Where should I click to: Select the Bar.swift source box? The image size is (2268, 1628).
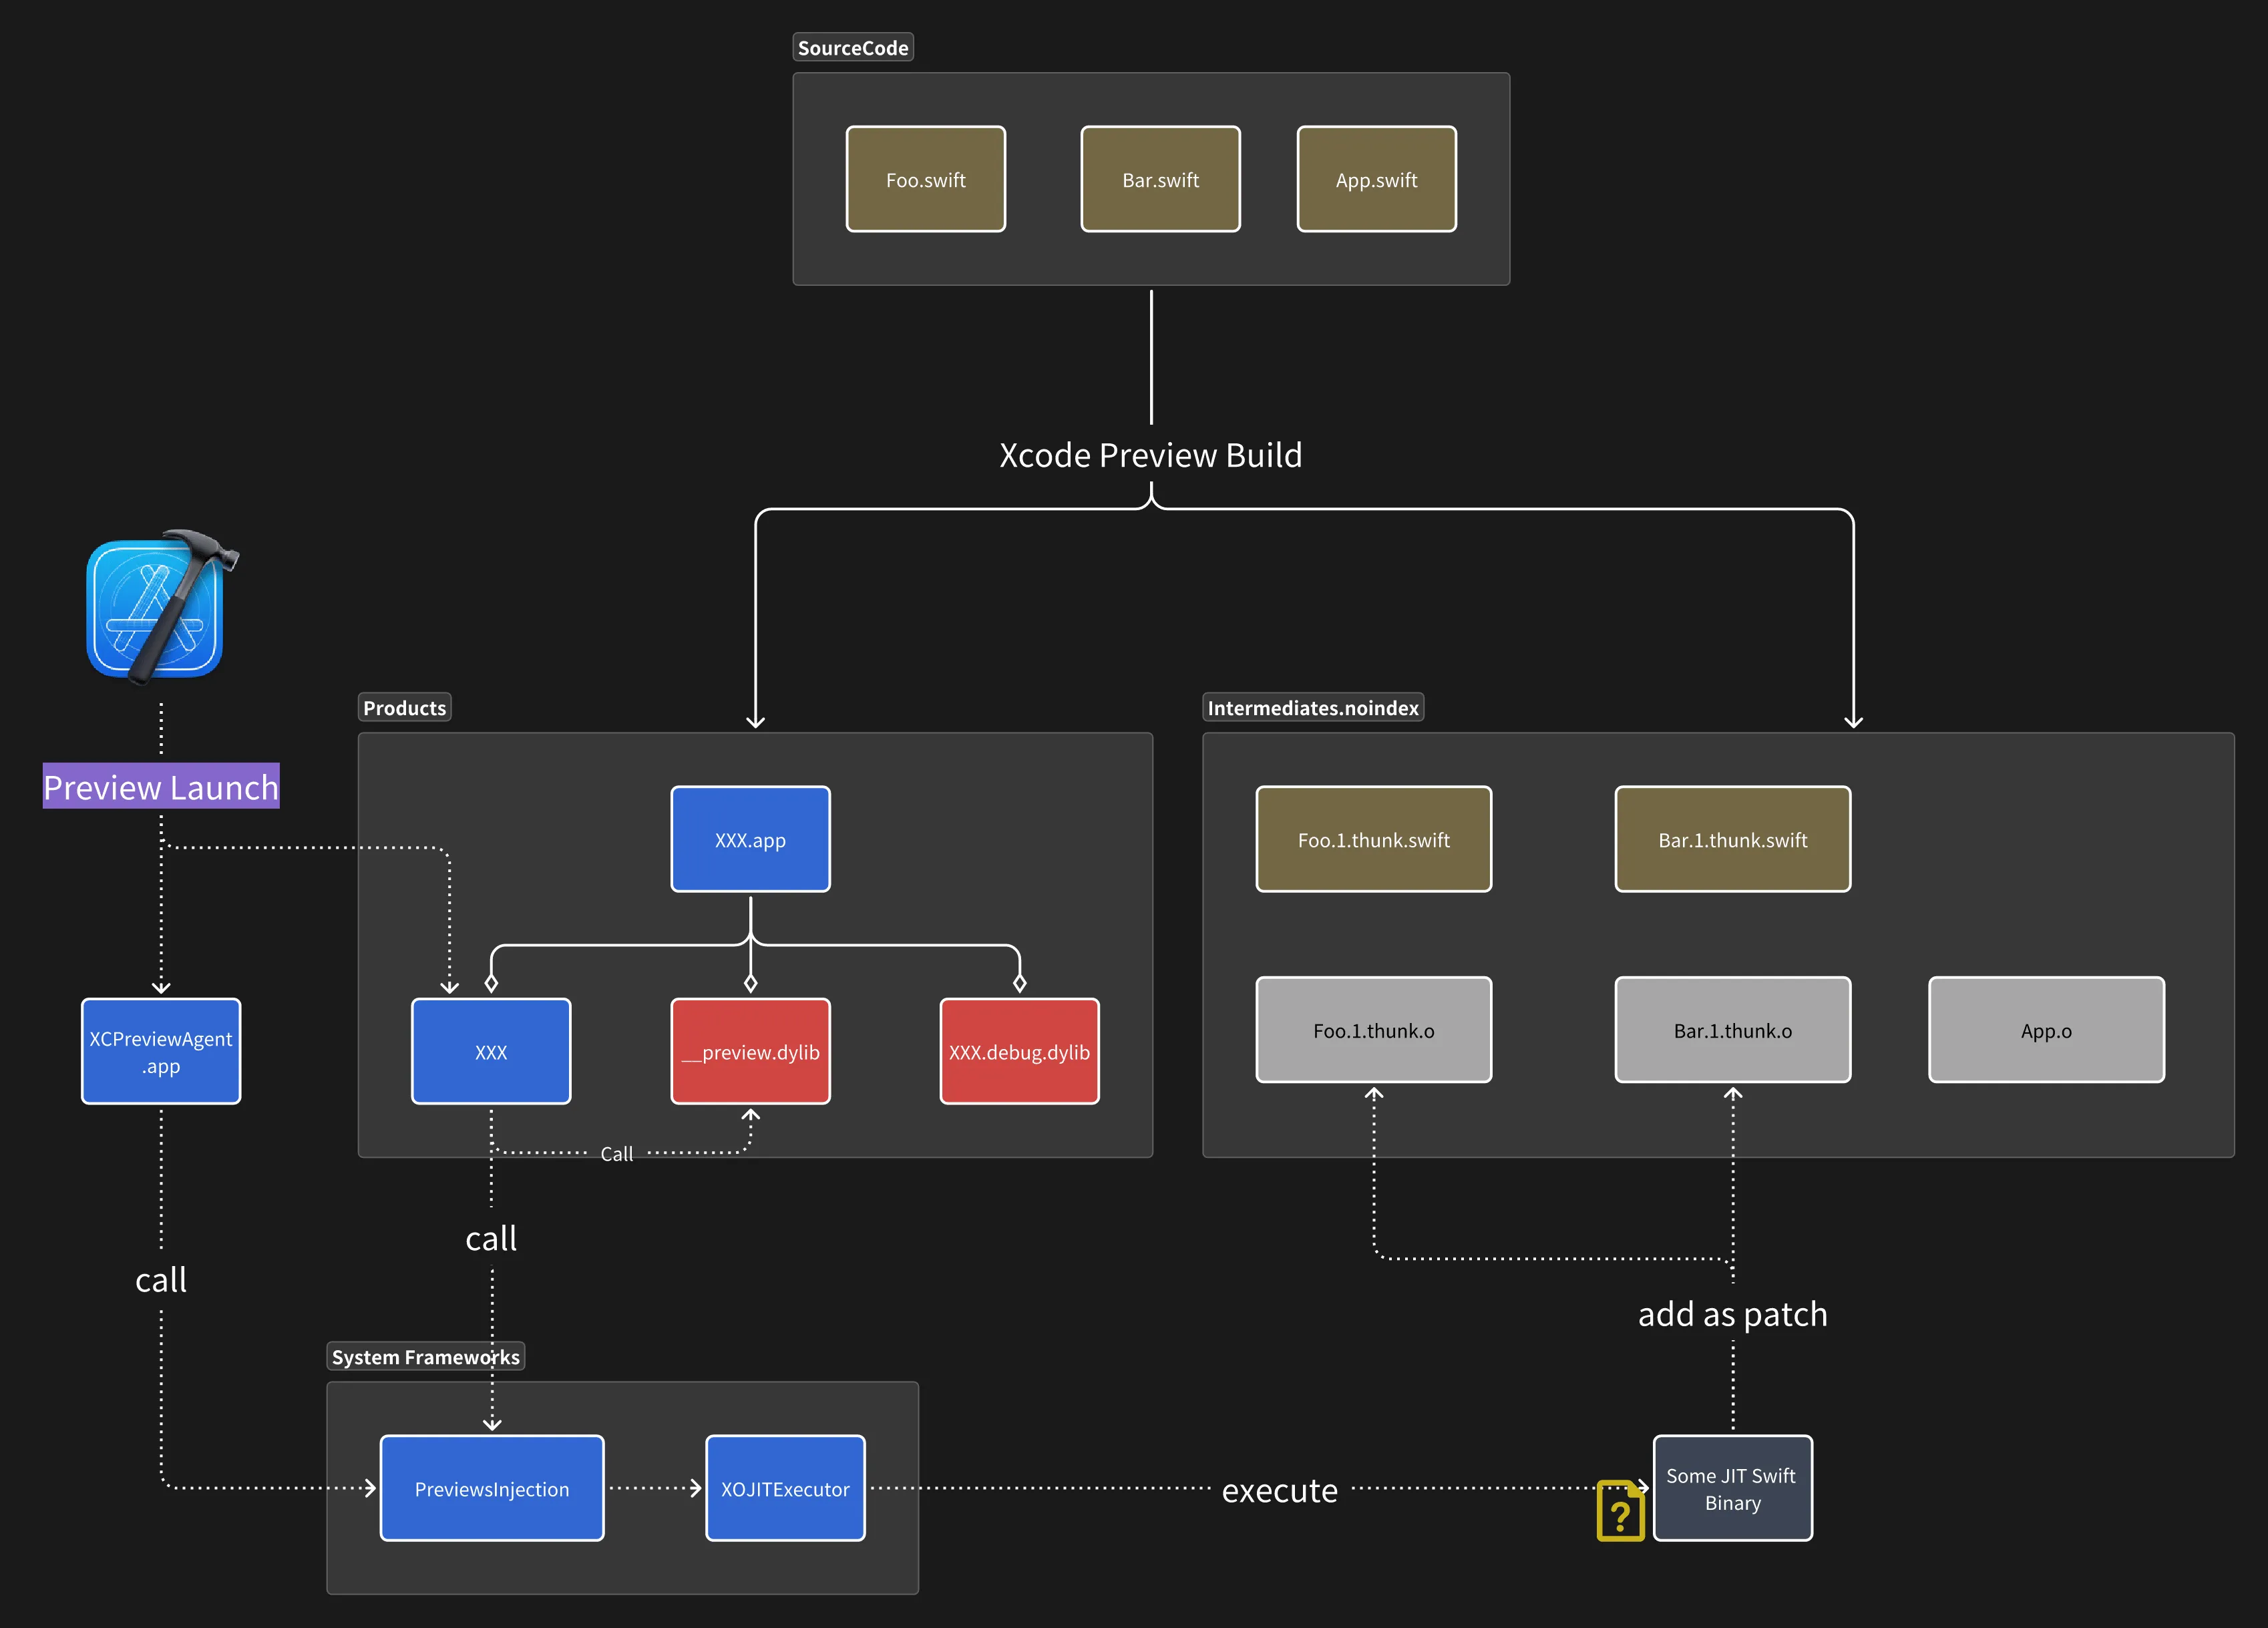point(1160,180)
